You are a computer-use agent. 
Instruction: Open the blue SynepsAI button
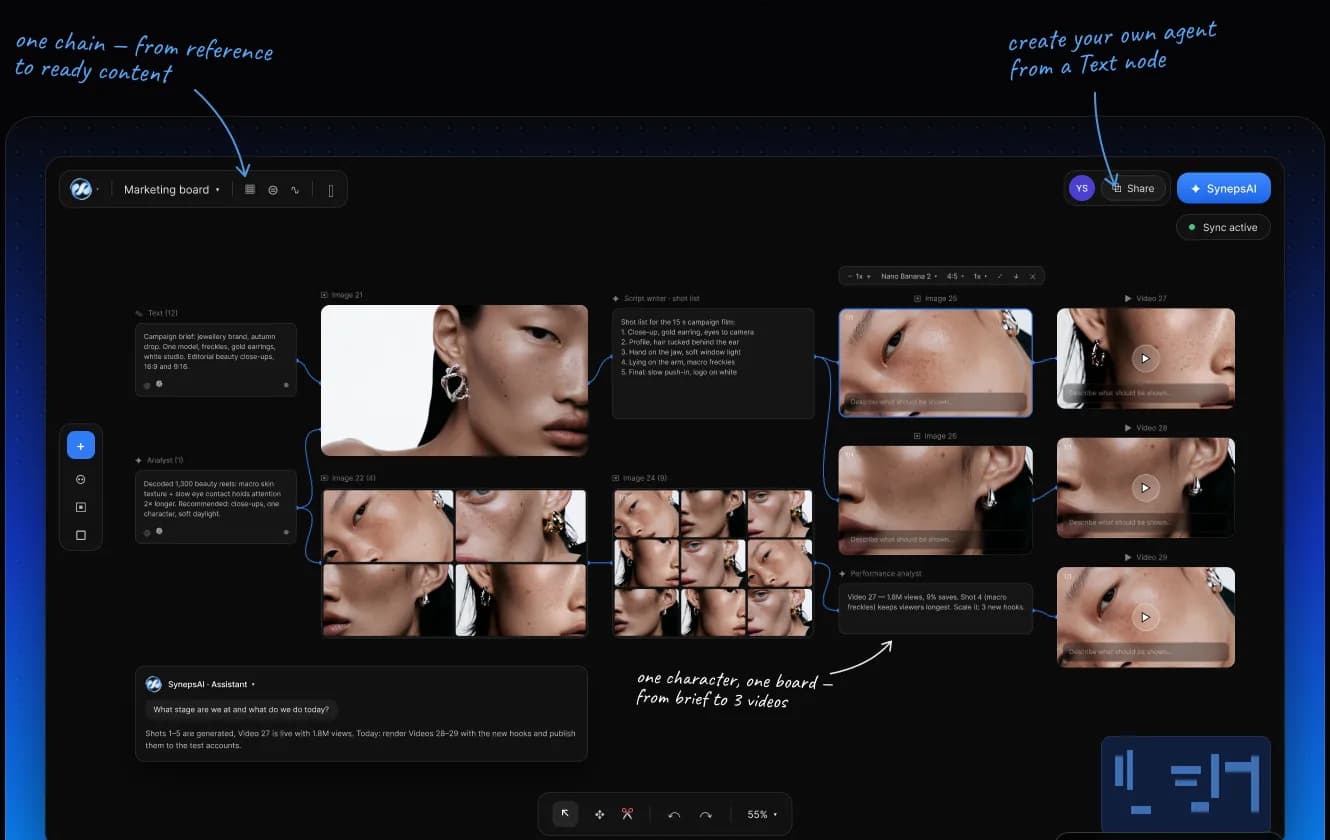point(1223,188)
